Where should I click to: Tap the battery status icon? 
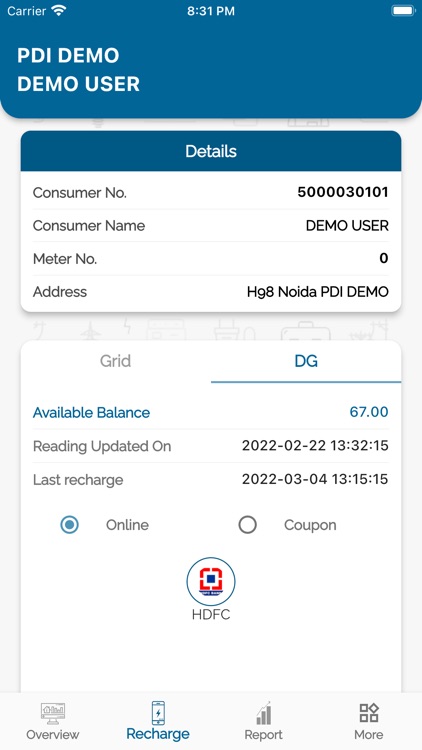(x=402, y=11)
